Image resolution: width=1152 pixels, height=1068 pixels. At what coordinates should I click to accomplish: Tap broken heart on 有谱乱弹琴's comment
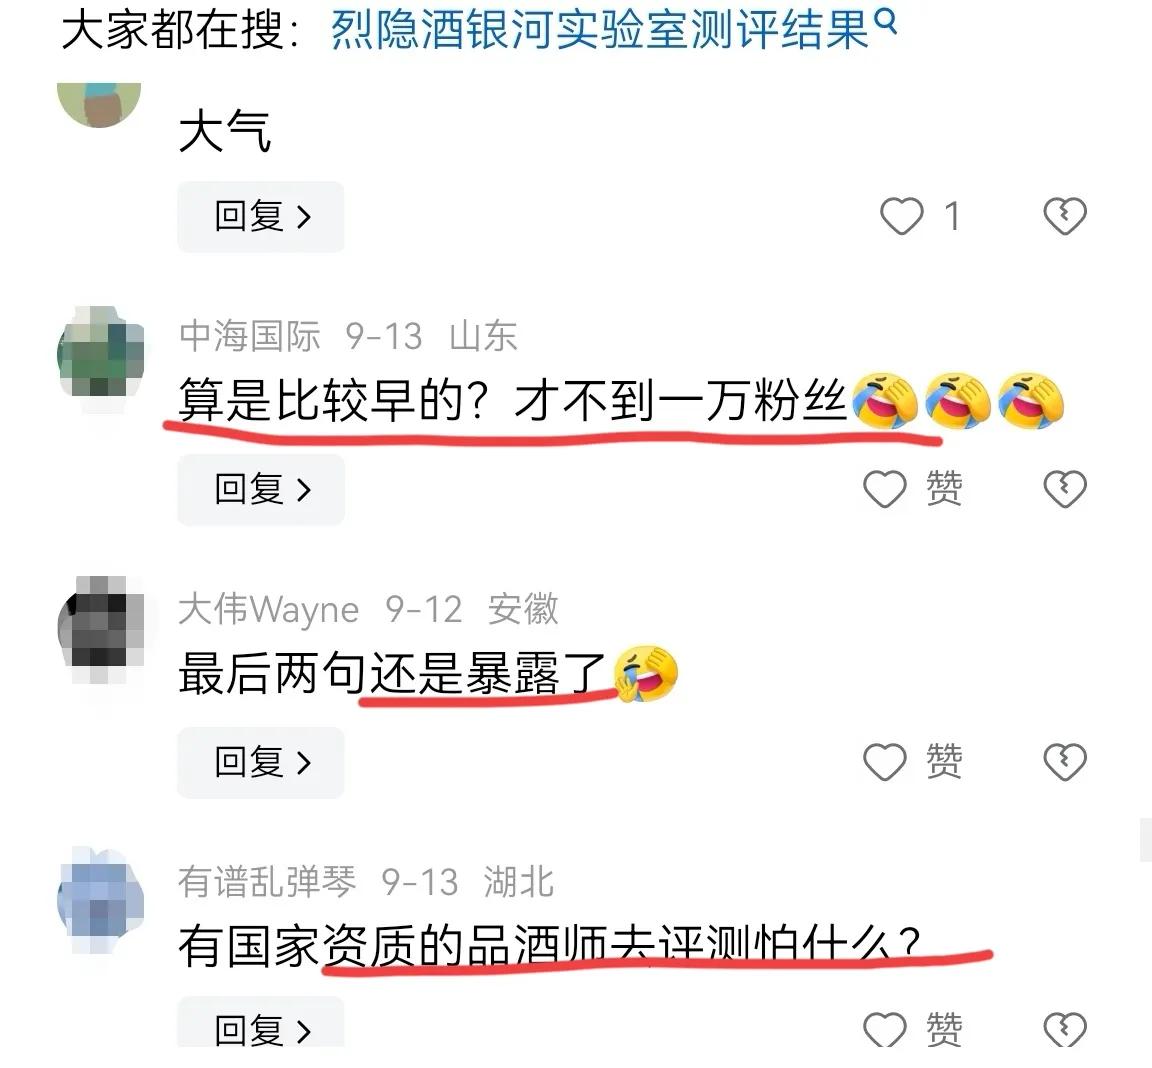1065,1029
